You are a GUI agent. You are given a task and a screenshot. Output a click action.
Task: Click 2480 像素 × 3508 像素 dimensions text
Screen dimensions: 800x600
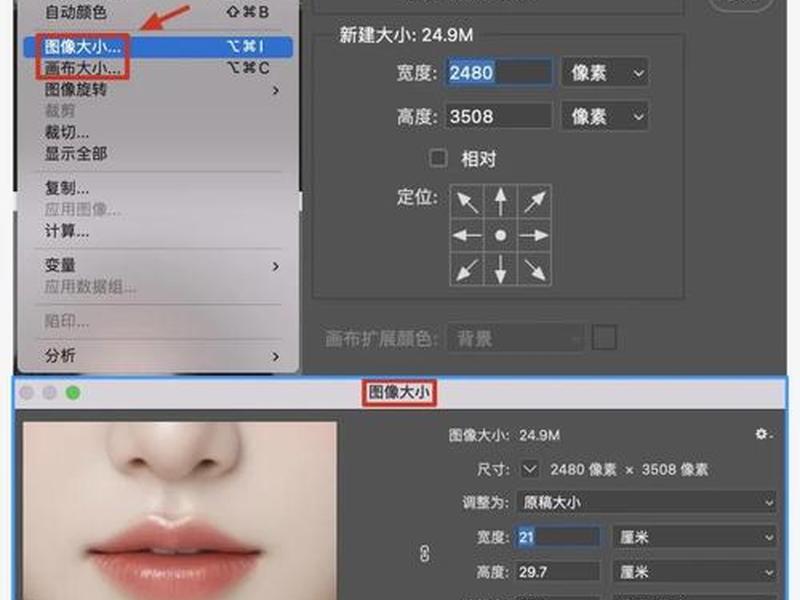pos(629,469)
